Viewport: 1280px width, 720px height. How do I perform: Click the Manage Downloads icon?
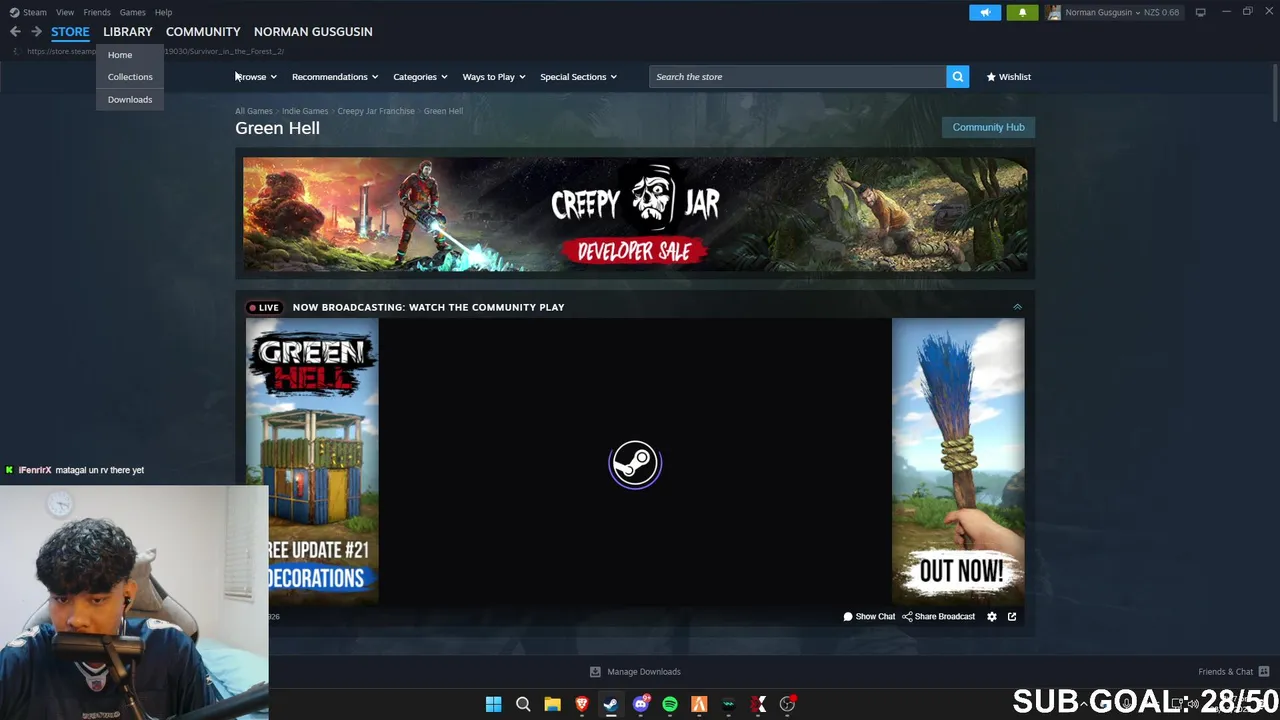click(595, 671)
